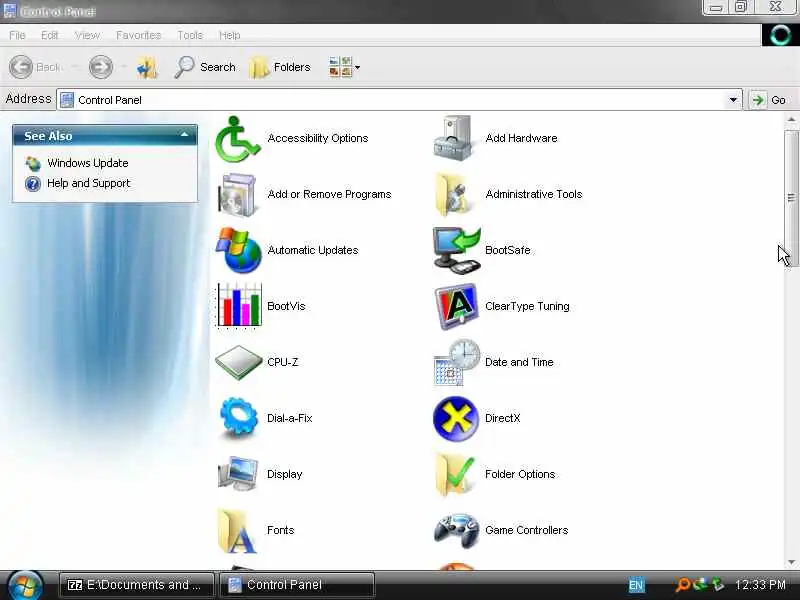
Task: Open the Favorites menu
Action: [x=138, y=35]
